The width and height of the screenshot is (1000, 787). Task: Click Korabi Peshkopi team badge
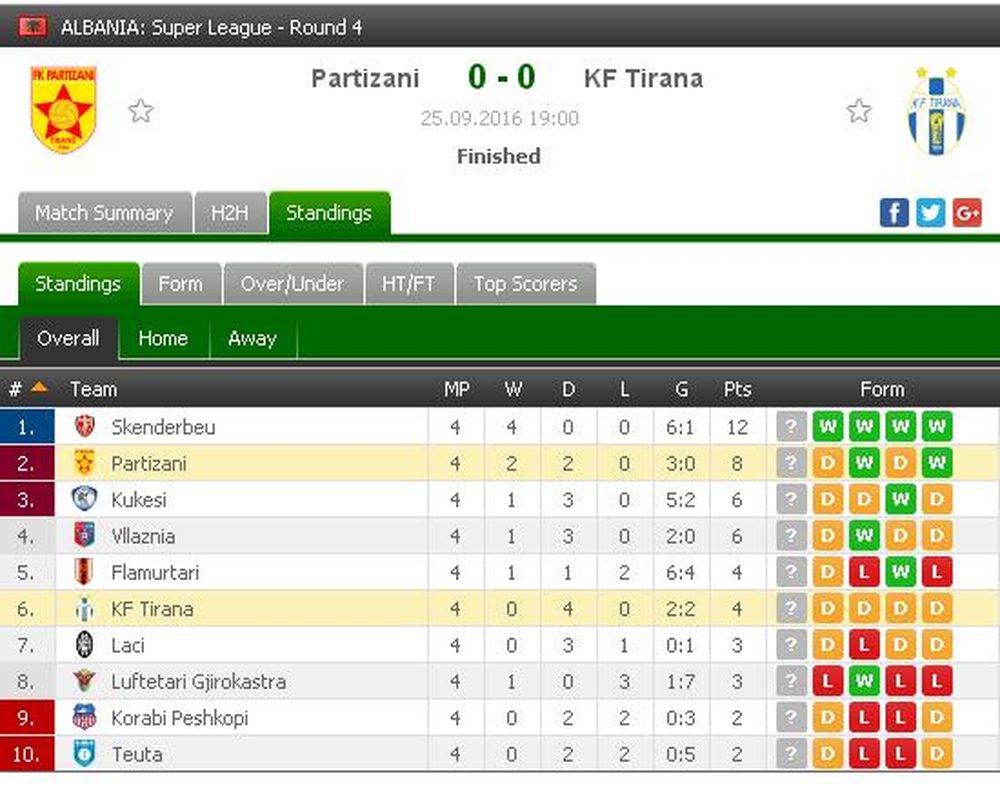[x=84, y=717]
